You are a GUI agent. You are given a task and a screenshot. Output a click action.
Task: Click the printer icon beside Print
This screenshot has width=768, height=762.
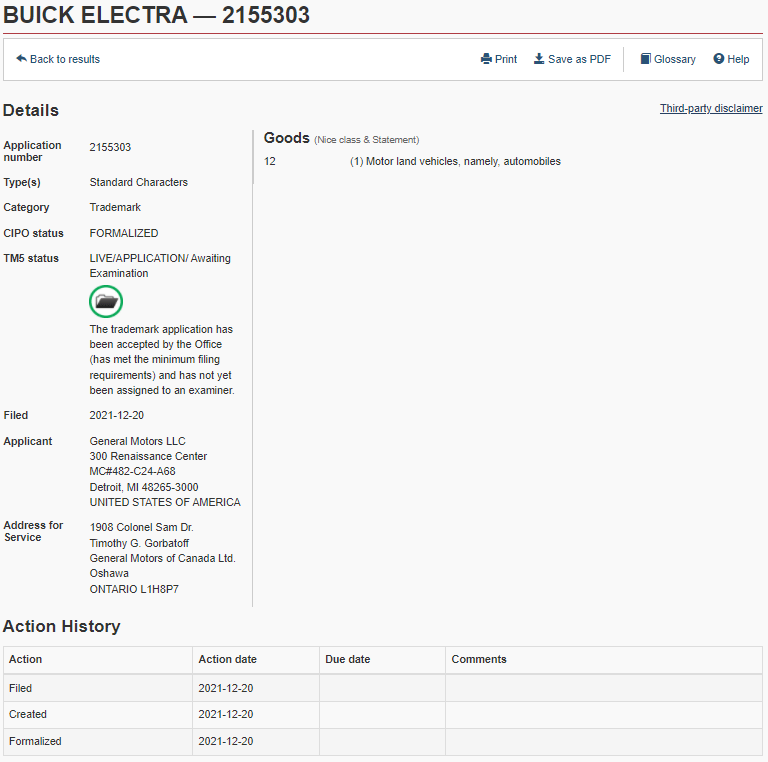coord(486,59)
